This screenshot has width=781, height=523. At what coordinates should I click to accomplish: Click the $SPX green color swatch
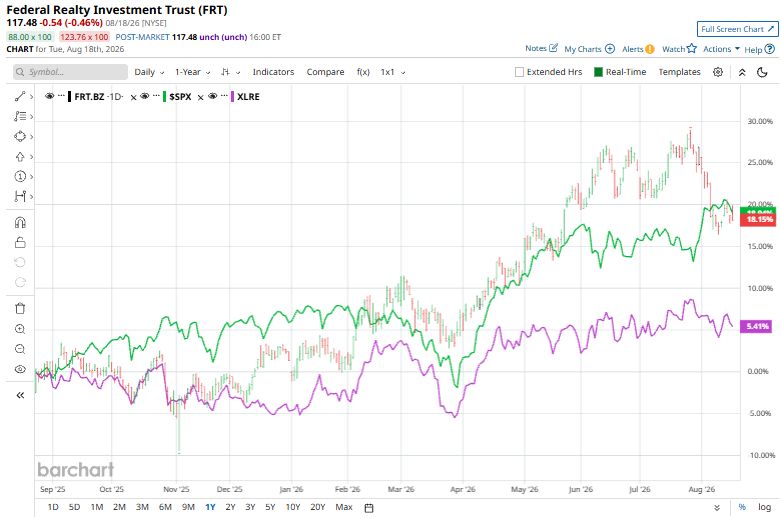coord(164,97)
